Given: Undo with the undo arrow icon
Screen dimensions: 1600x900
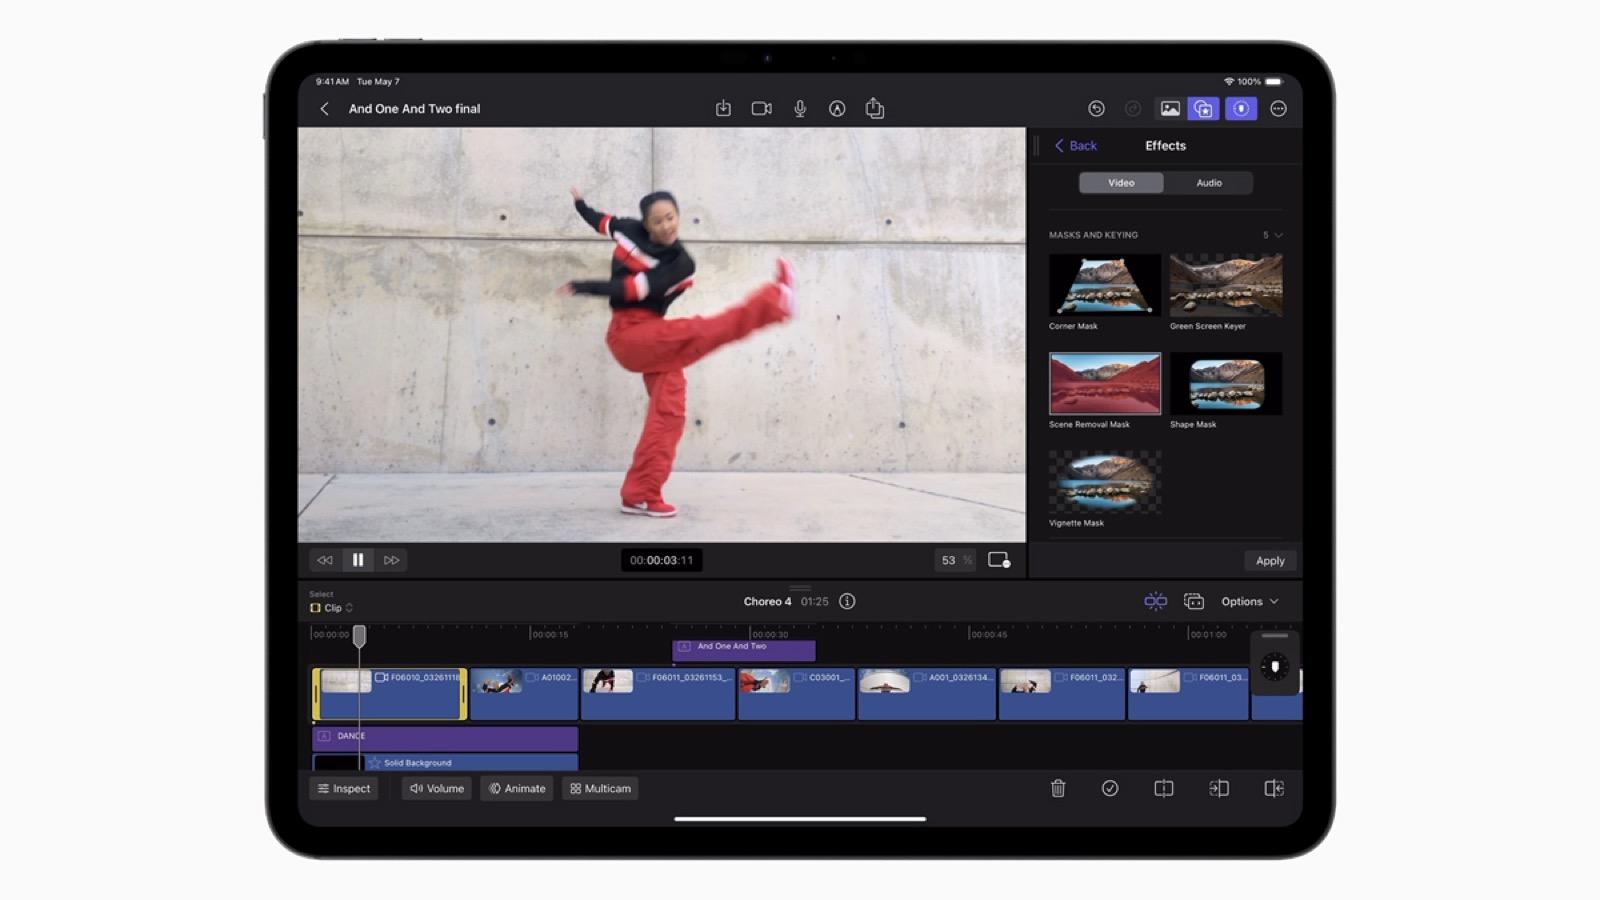Looking at the screenshot, I should 1096,109.
